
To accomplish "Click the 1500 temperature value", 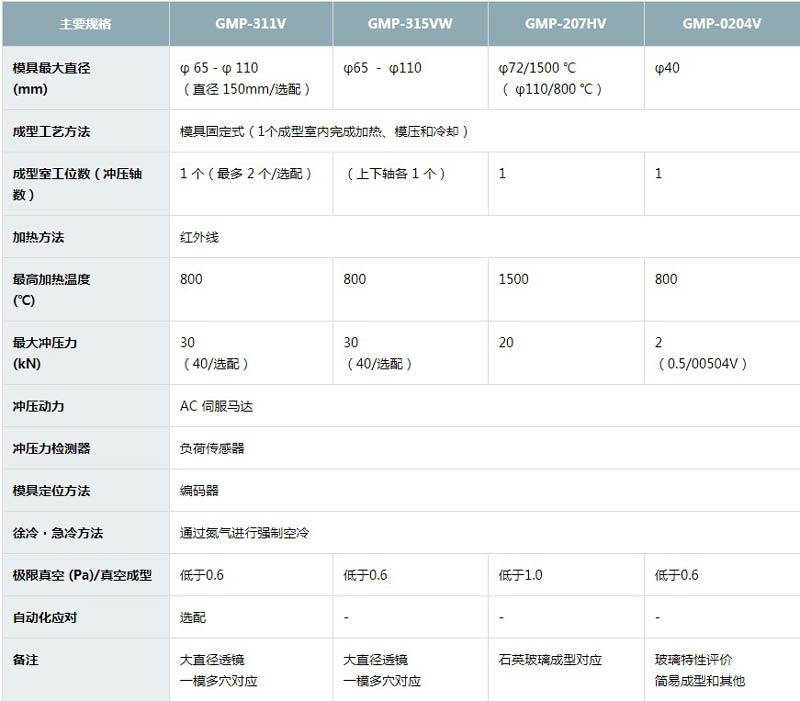I will click(514, 279).
